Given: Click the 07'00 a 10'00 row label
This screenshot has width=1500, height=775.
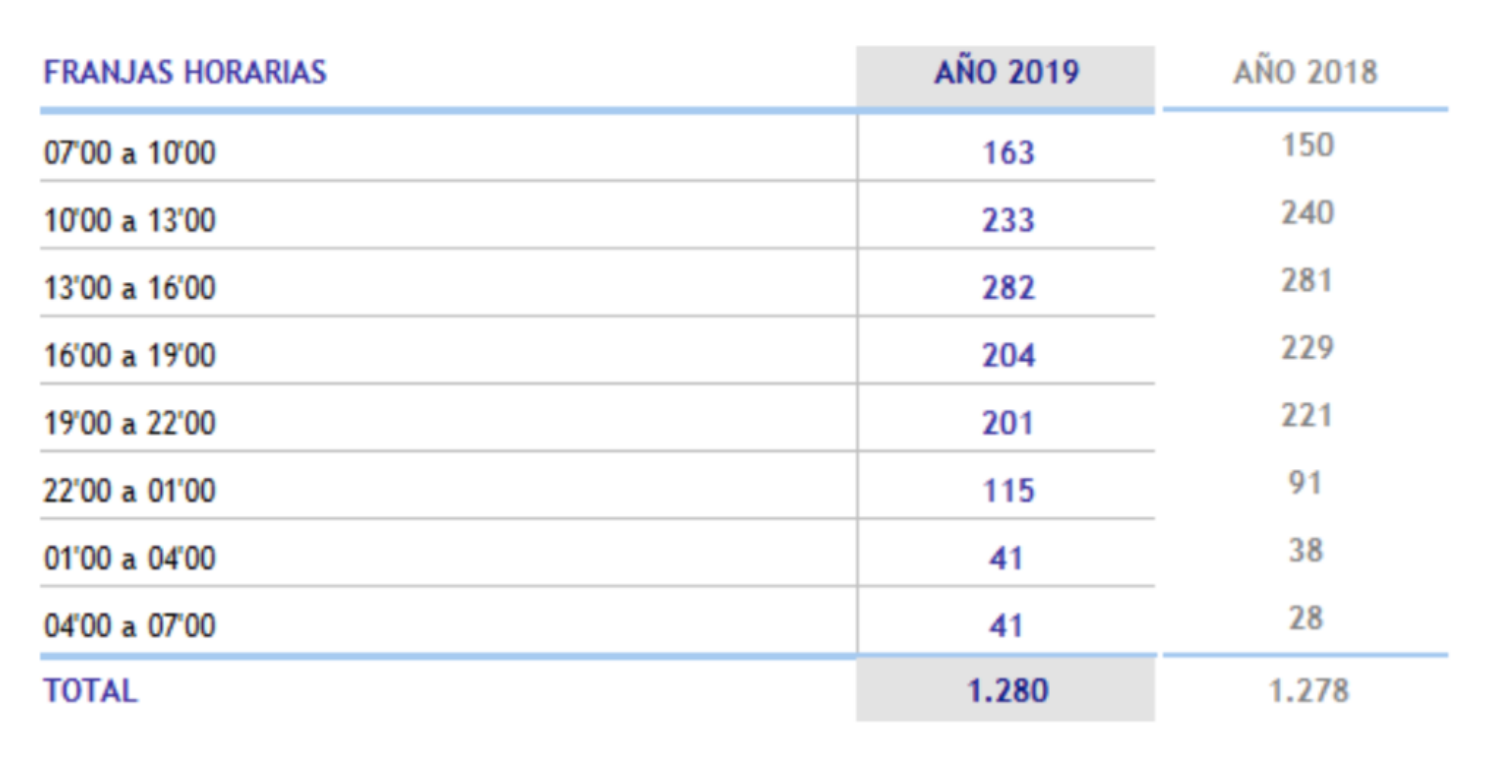Looking at the screenshot, I should [129, 153].
